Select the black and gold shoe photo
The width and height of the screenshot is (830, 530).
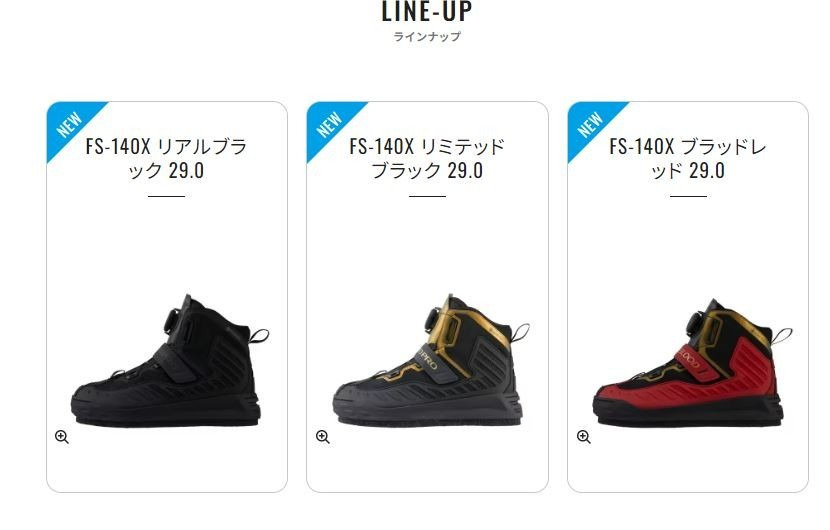(x=431, y=360)
